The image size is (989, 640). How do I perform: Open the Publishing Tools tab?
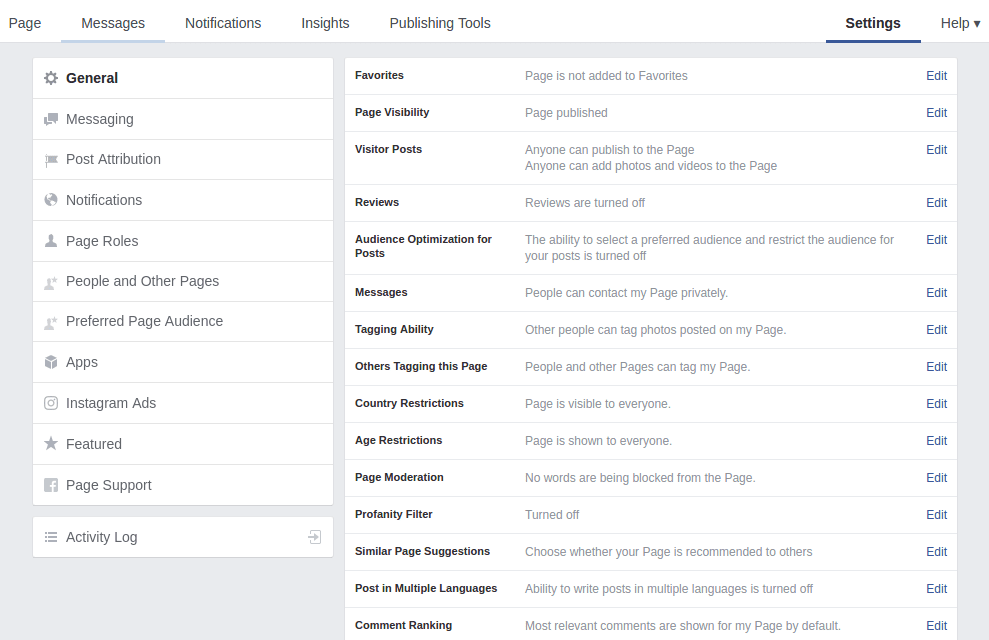(440, 23)
